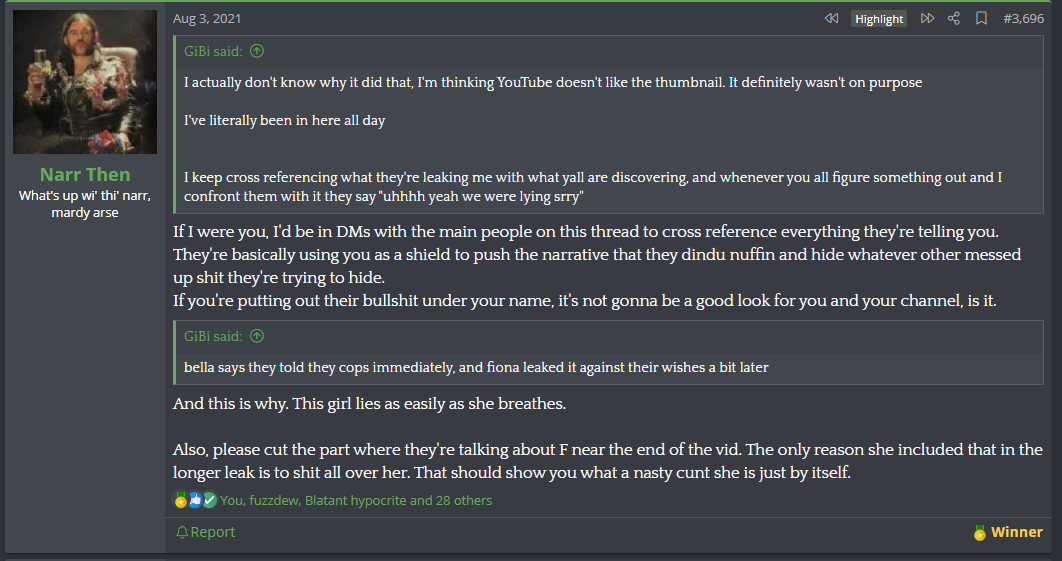This screenshot has height=561, width=1062.
Task: Click second 'GiBi said:' quote header
Action: pos(213,335)
